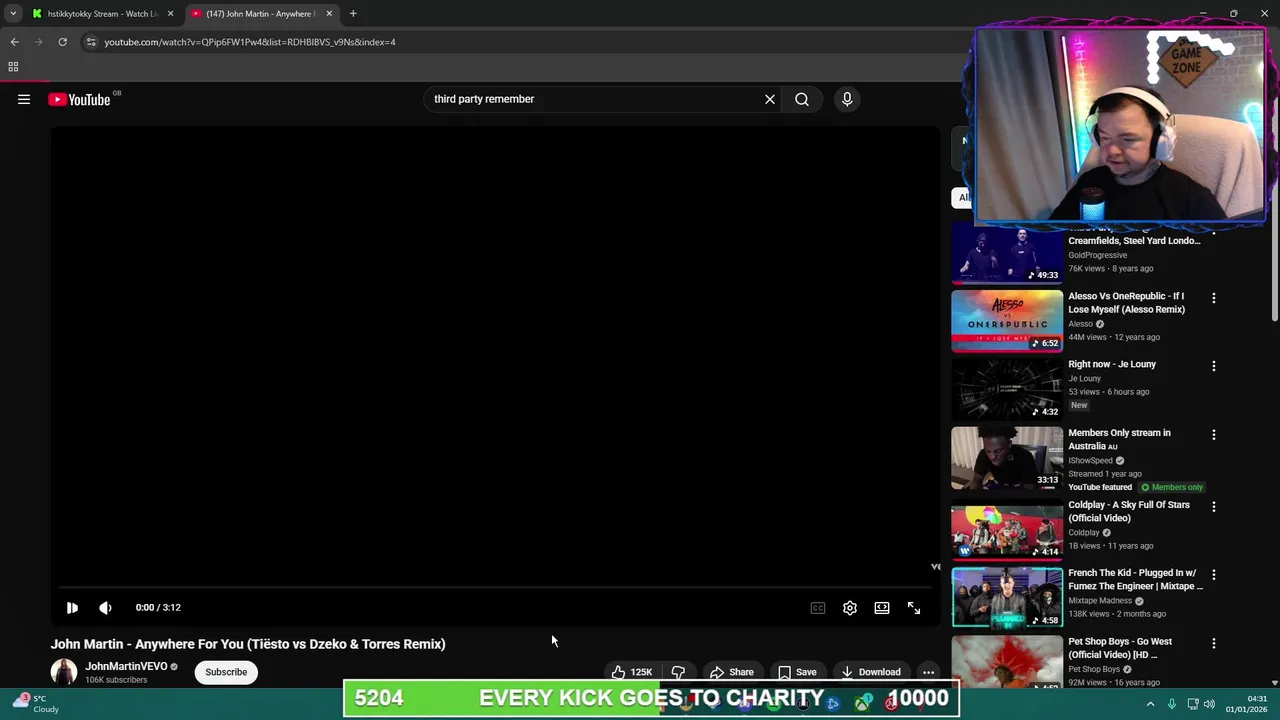
Task: Share the John Martin video
Action: (x=731, y=672)
